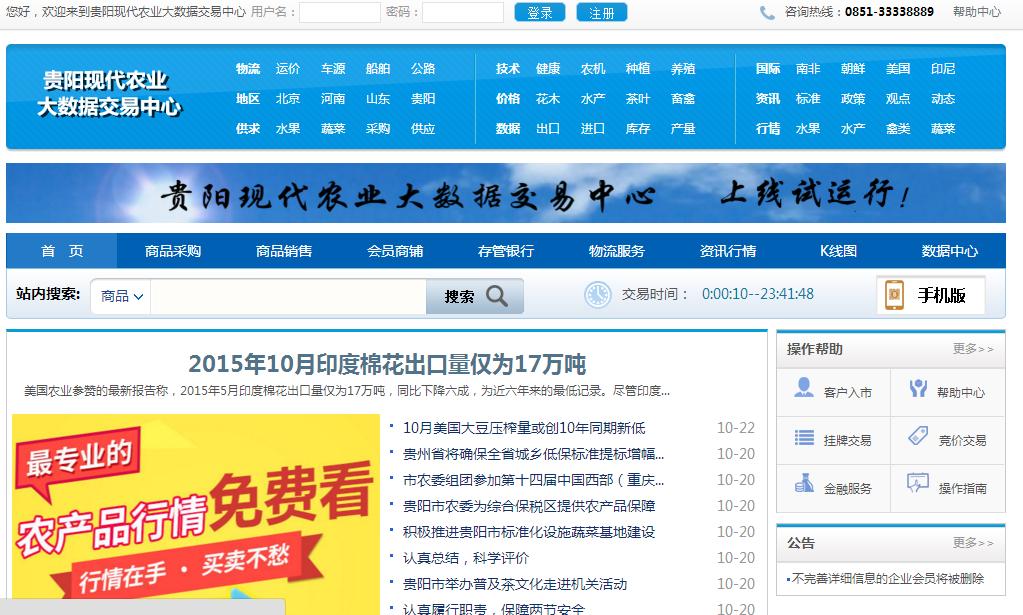This screenshot has width=1023, height=615.
Task: Switch to the 商品采购 navigation tab
Action: click(x=173, y=250)
